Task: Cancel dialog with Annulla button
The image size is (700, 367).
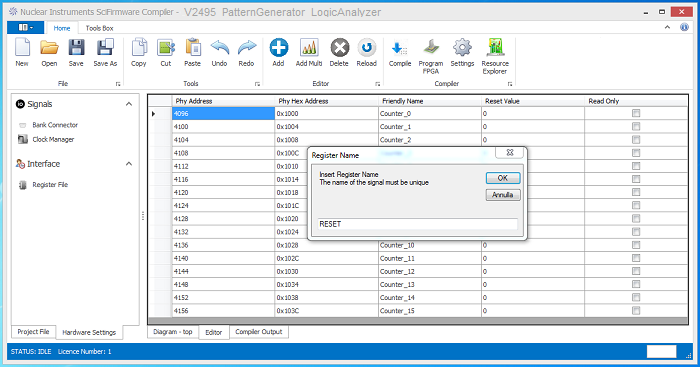Action: point(503,195)
